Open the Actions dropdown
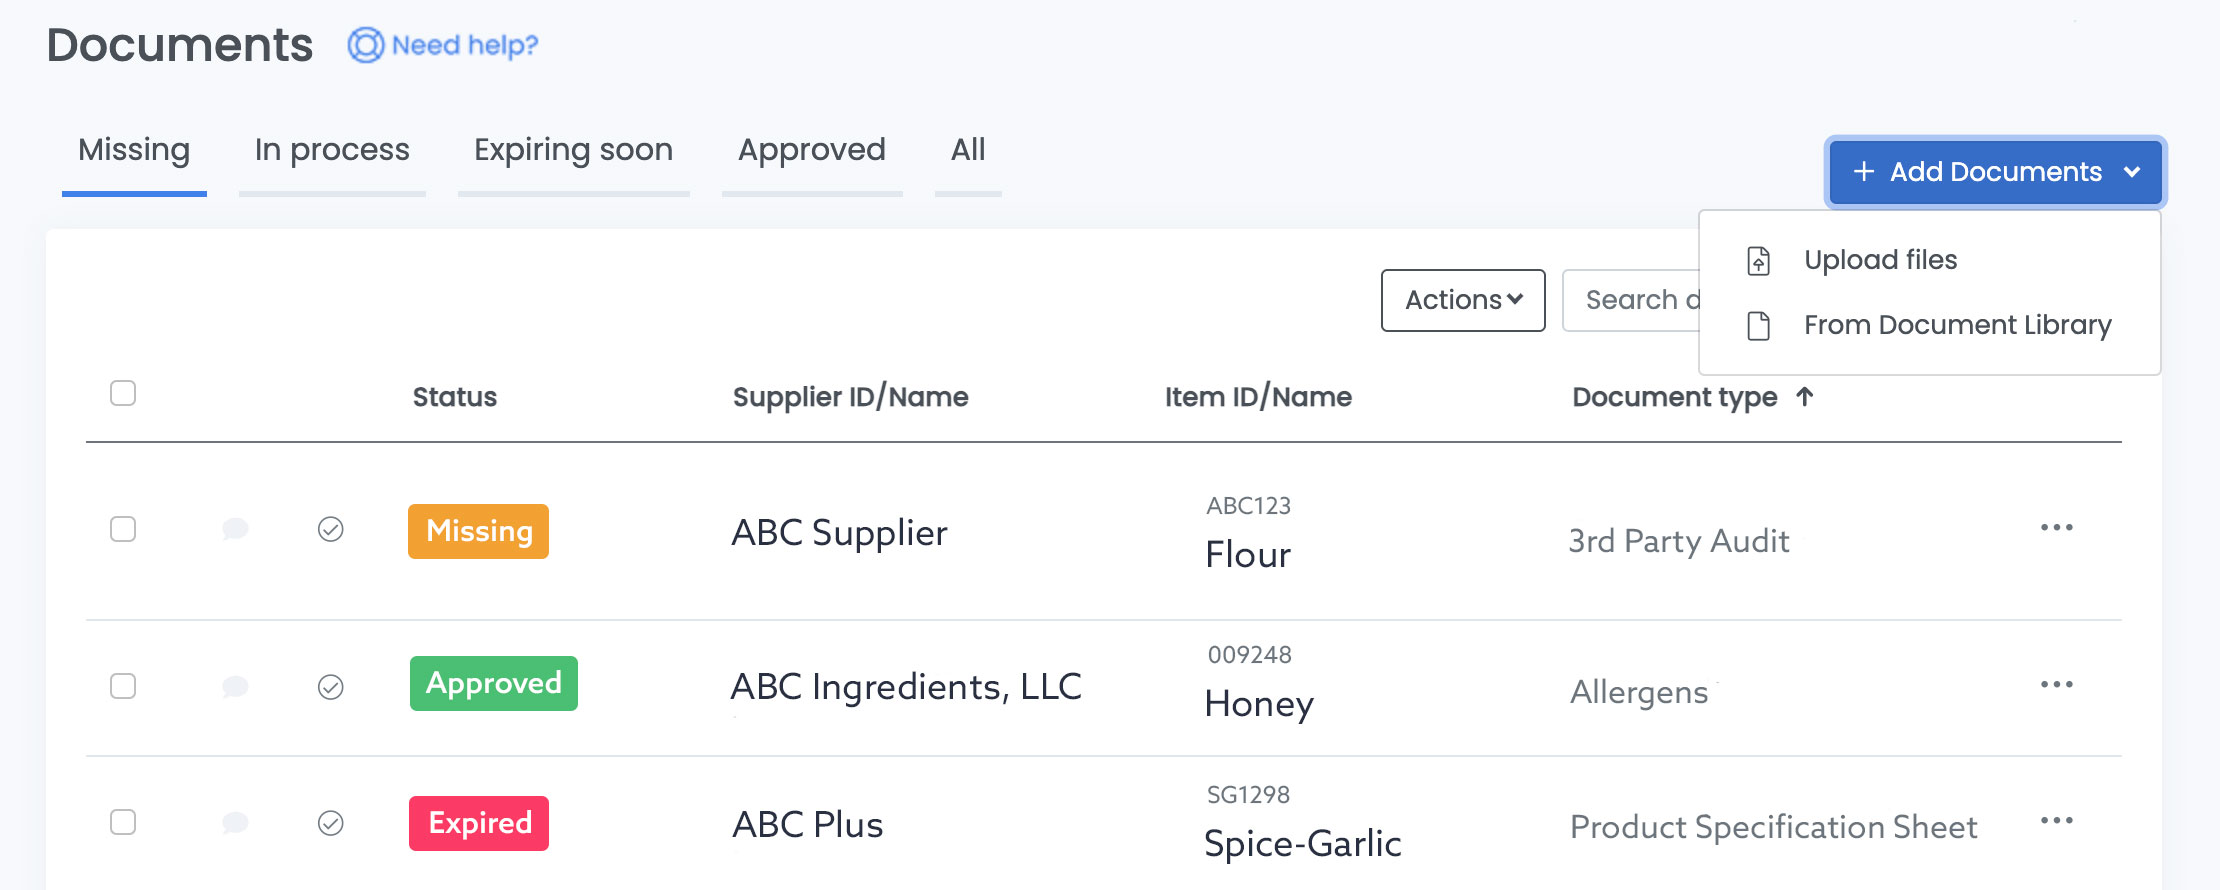This screenshot has width=2220, height=890. pos(1462,300)
